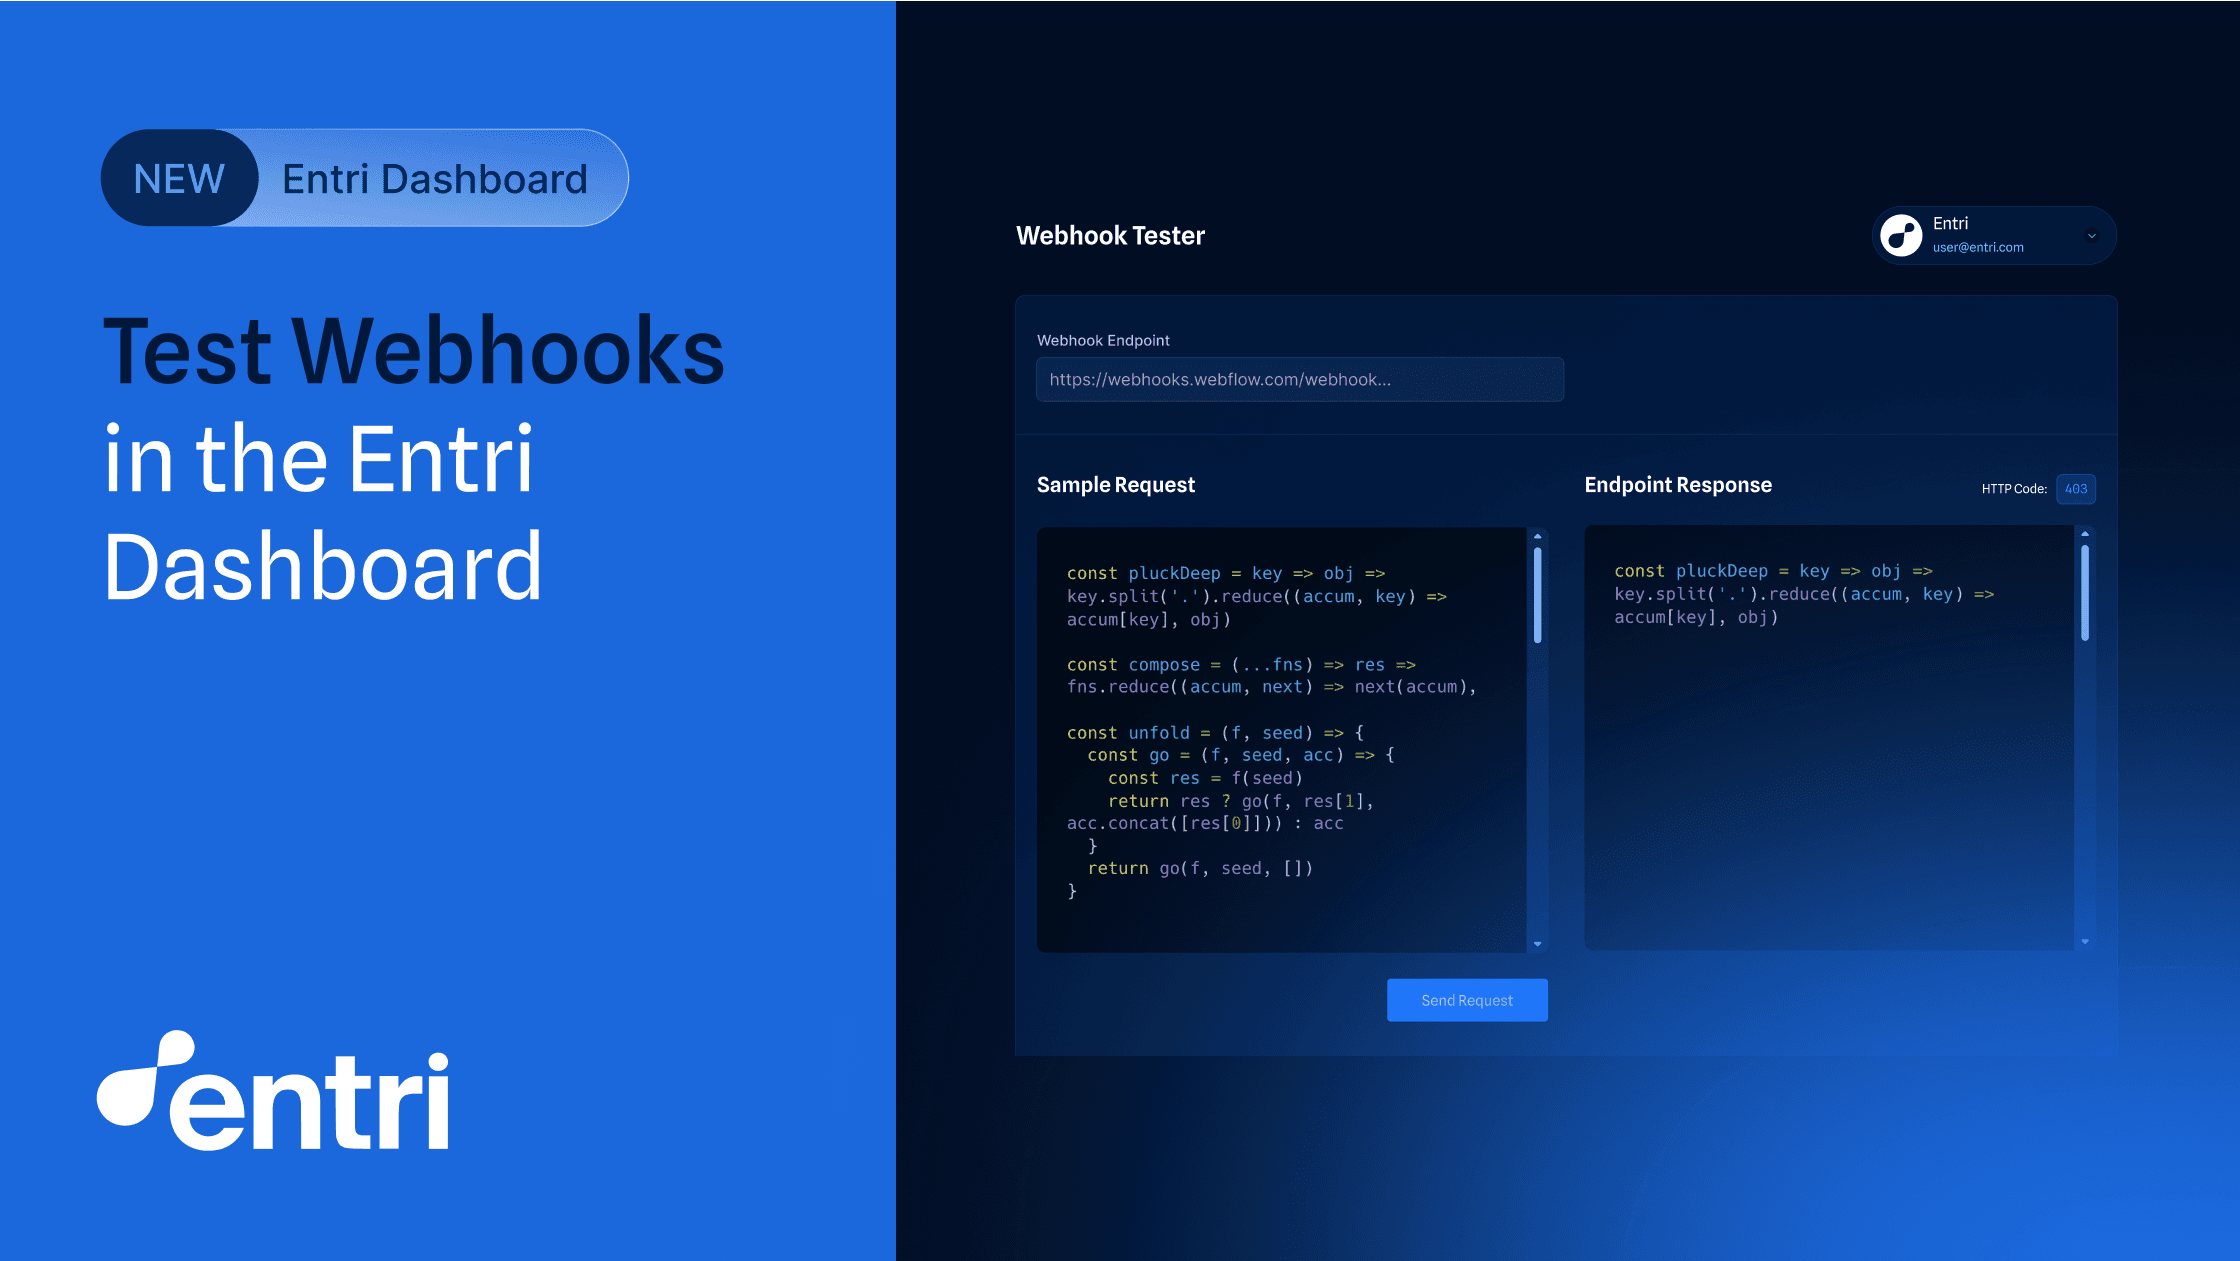Click the Sample Request scrollbar thumb

click(x=1537, y=595)
